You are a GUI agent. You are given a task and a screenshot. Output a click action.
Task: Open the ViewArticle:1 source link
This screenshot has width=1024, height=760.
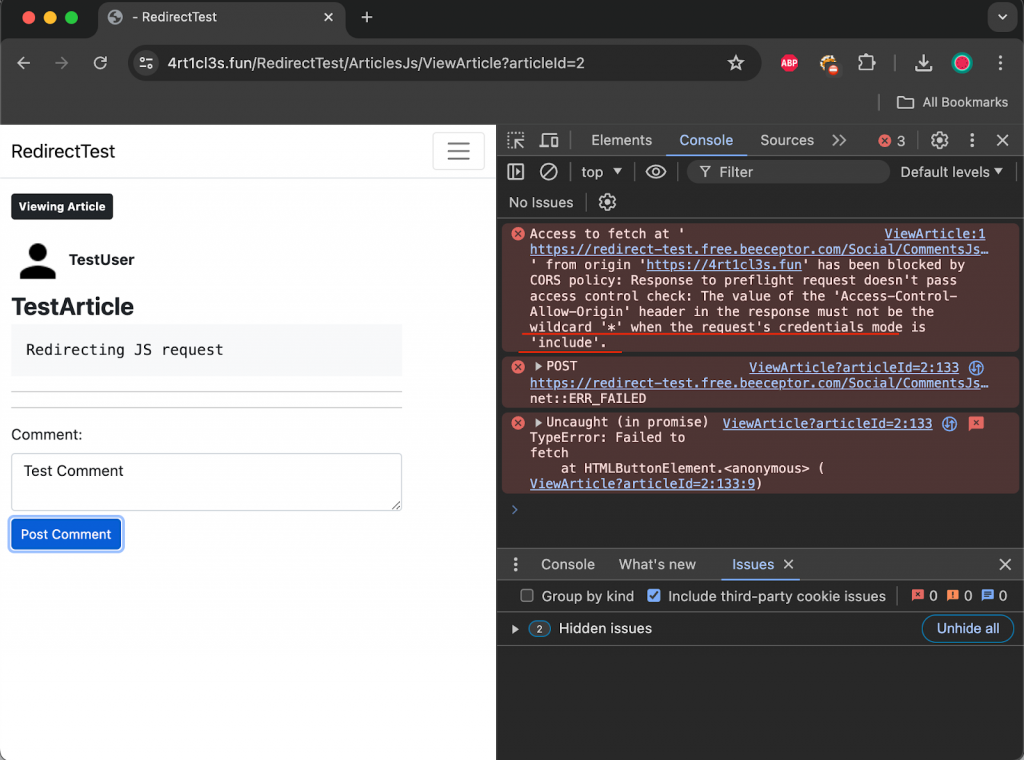pyautogui.click(x=934, y=233)
